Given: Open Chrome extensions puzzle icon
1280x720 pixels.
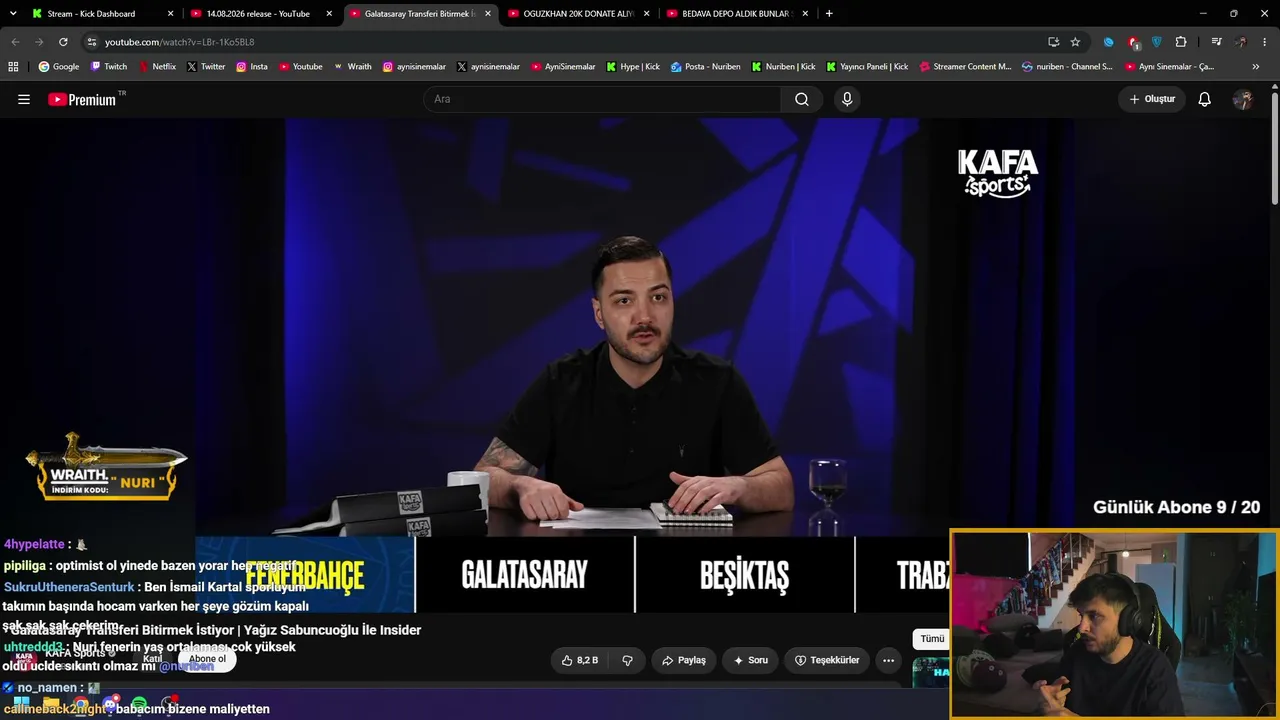Looking at the screenshot, I should (x=1181, y=42).
